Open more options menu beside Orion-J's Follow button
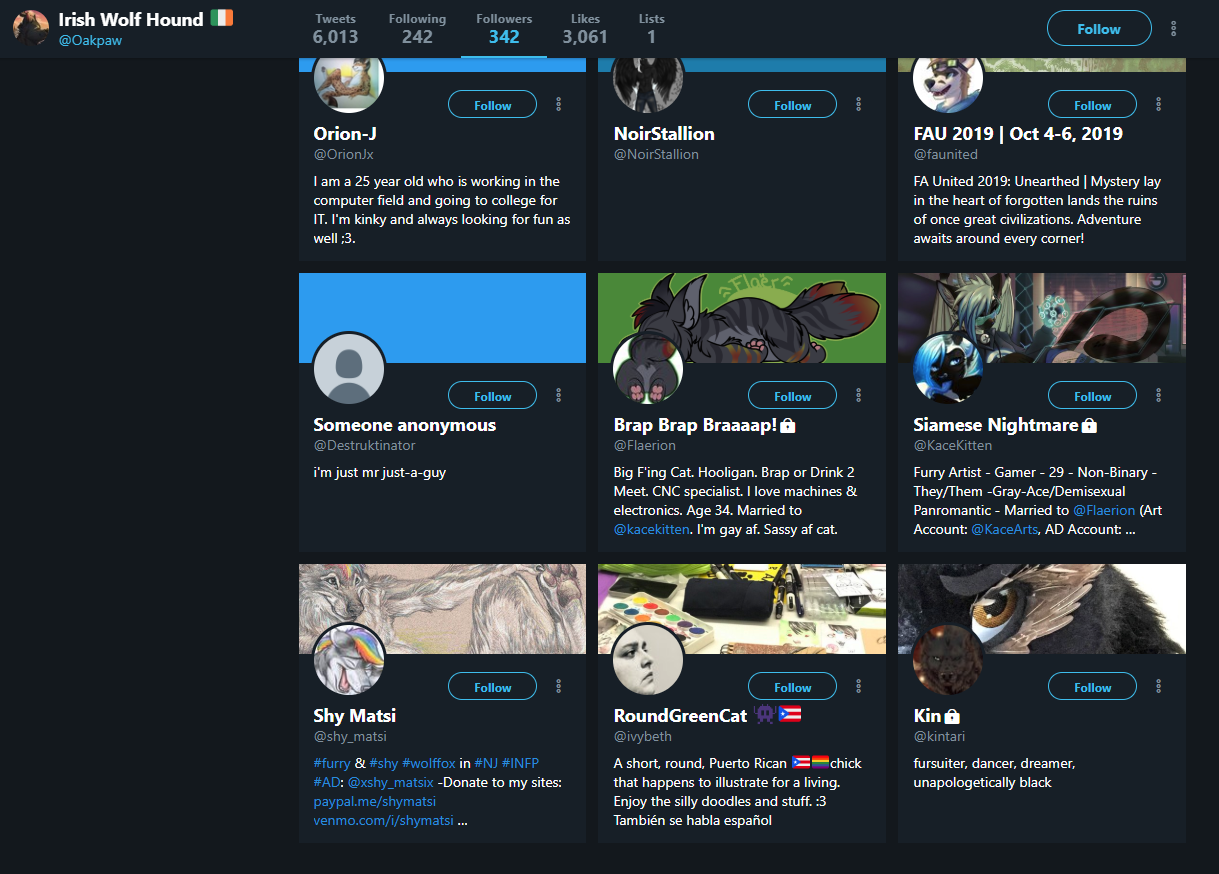Screen dimensions: 1219x874 pyautogui.click(x=558, y=104)
